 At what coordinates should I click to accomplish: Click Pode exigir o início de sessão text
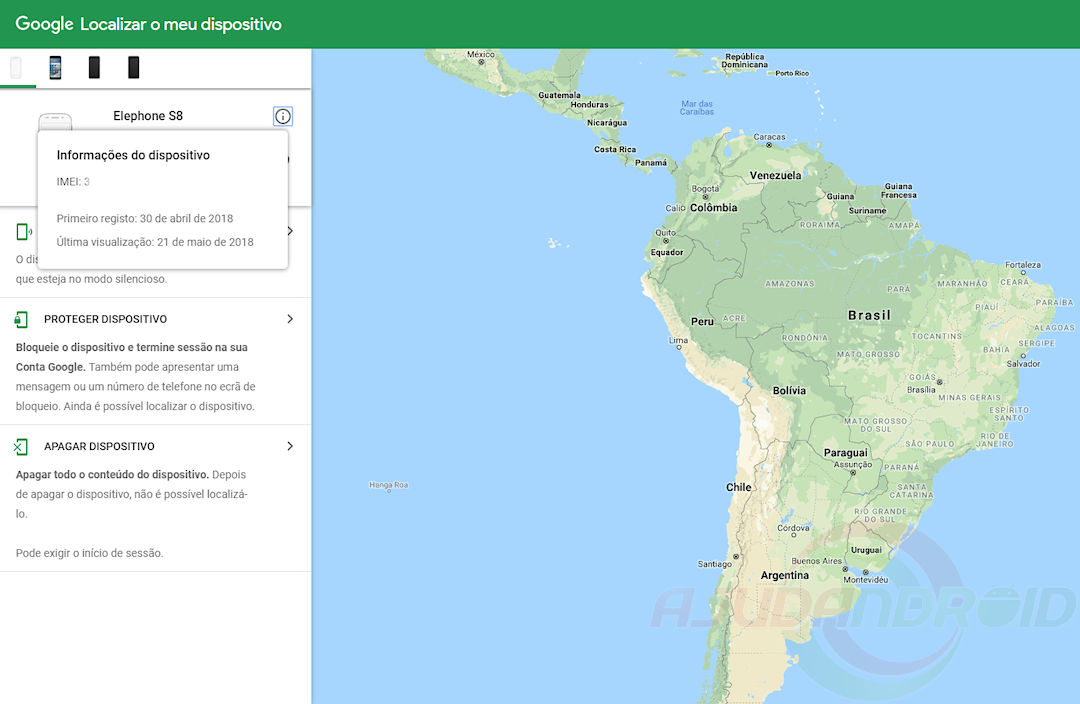point(90,553)
